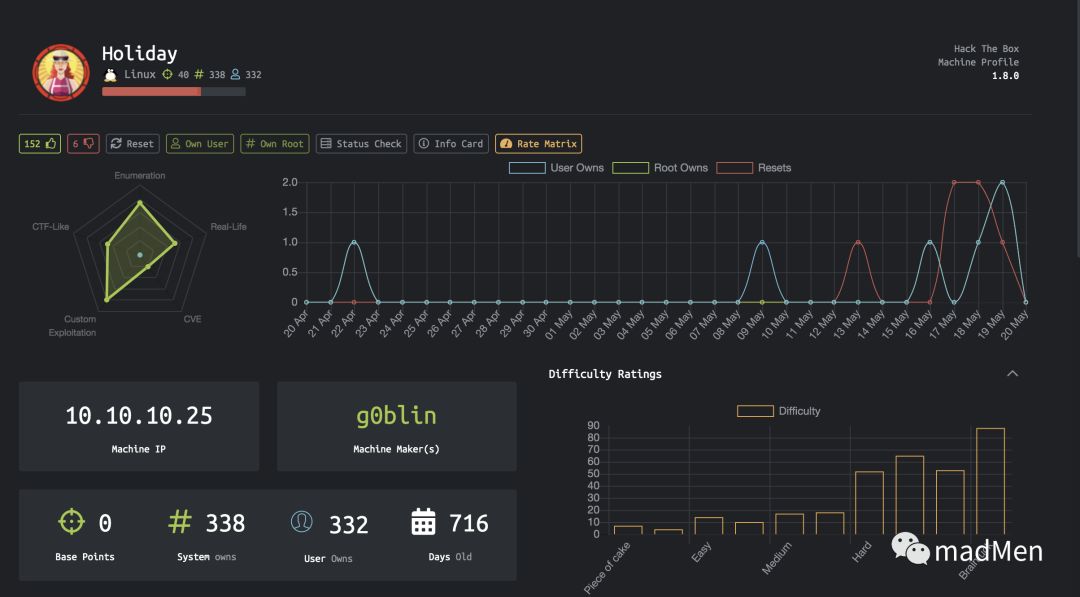Image resolution: width=1080 pixels, height=597 pixels.
Task: Click the green hash icon beside 338 System owns
Action: [180, 521]
